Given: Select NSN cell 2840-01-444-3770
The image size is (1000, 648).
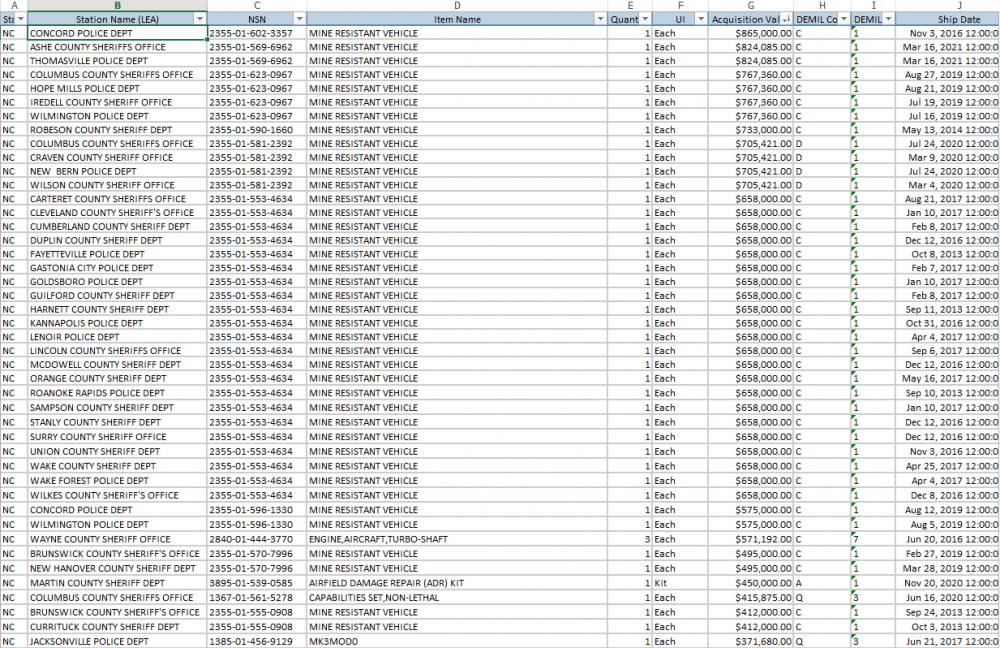Looking at the screenshot, I should 256,539.
